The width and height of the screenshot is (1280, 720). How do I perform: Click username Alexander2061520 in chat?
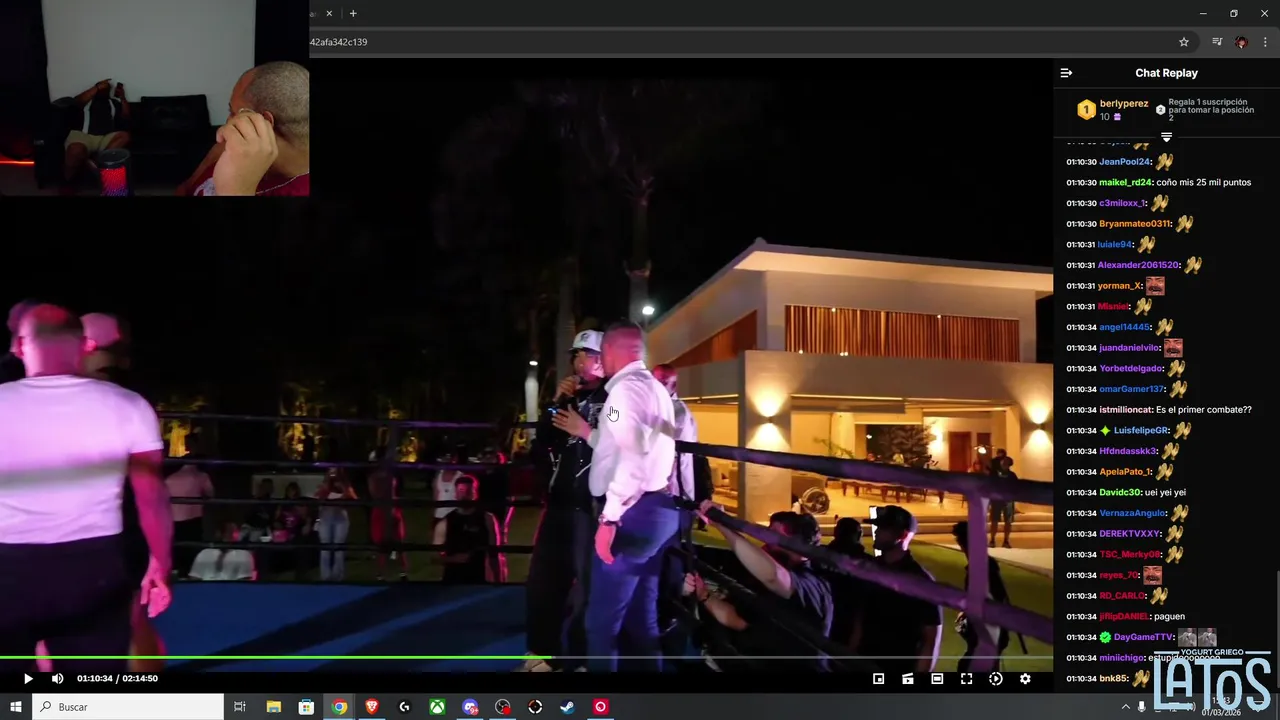click(1138, 265)
